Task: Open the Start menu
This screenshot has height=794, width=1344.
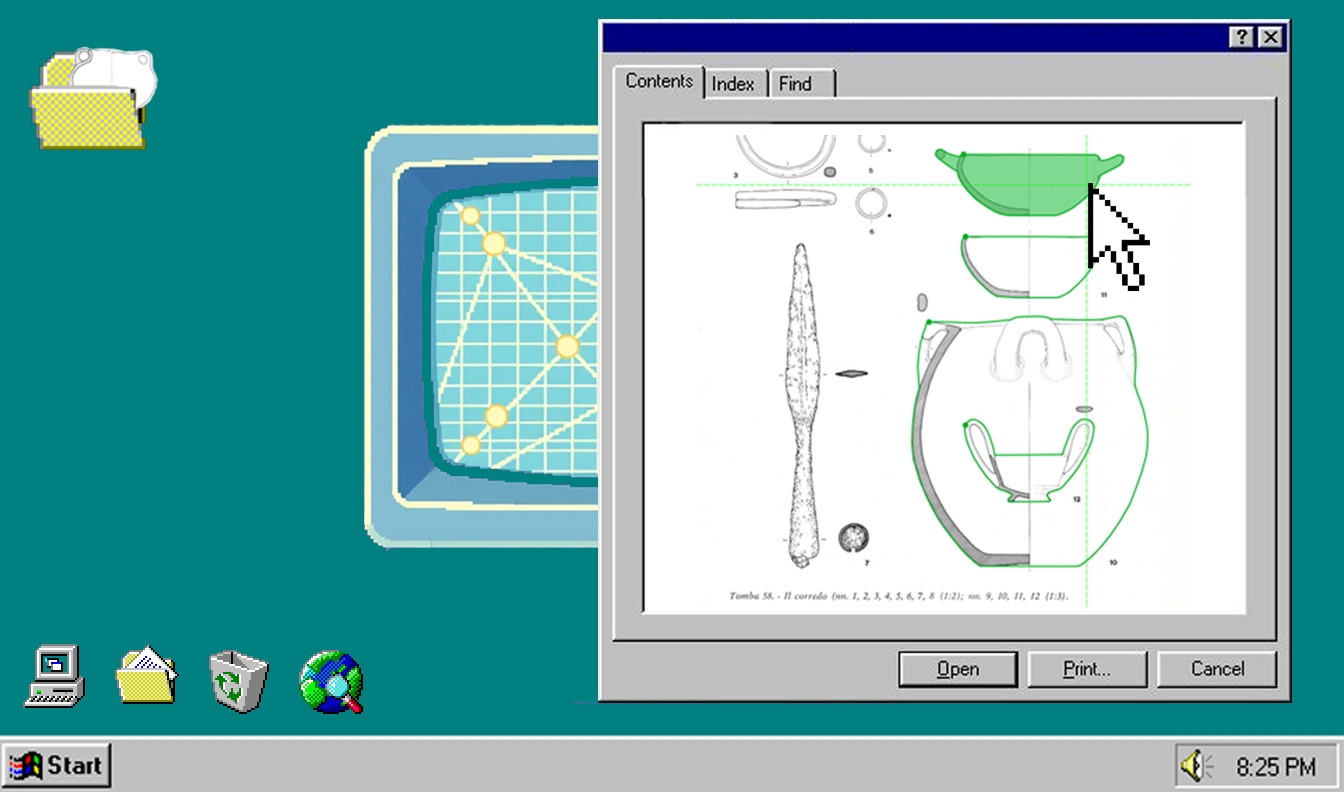Action: (57, 766)
